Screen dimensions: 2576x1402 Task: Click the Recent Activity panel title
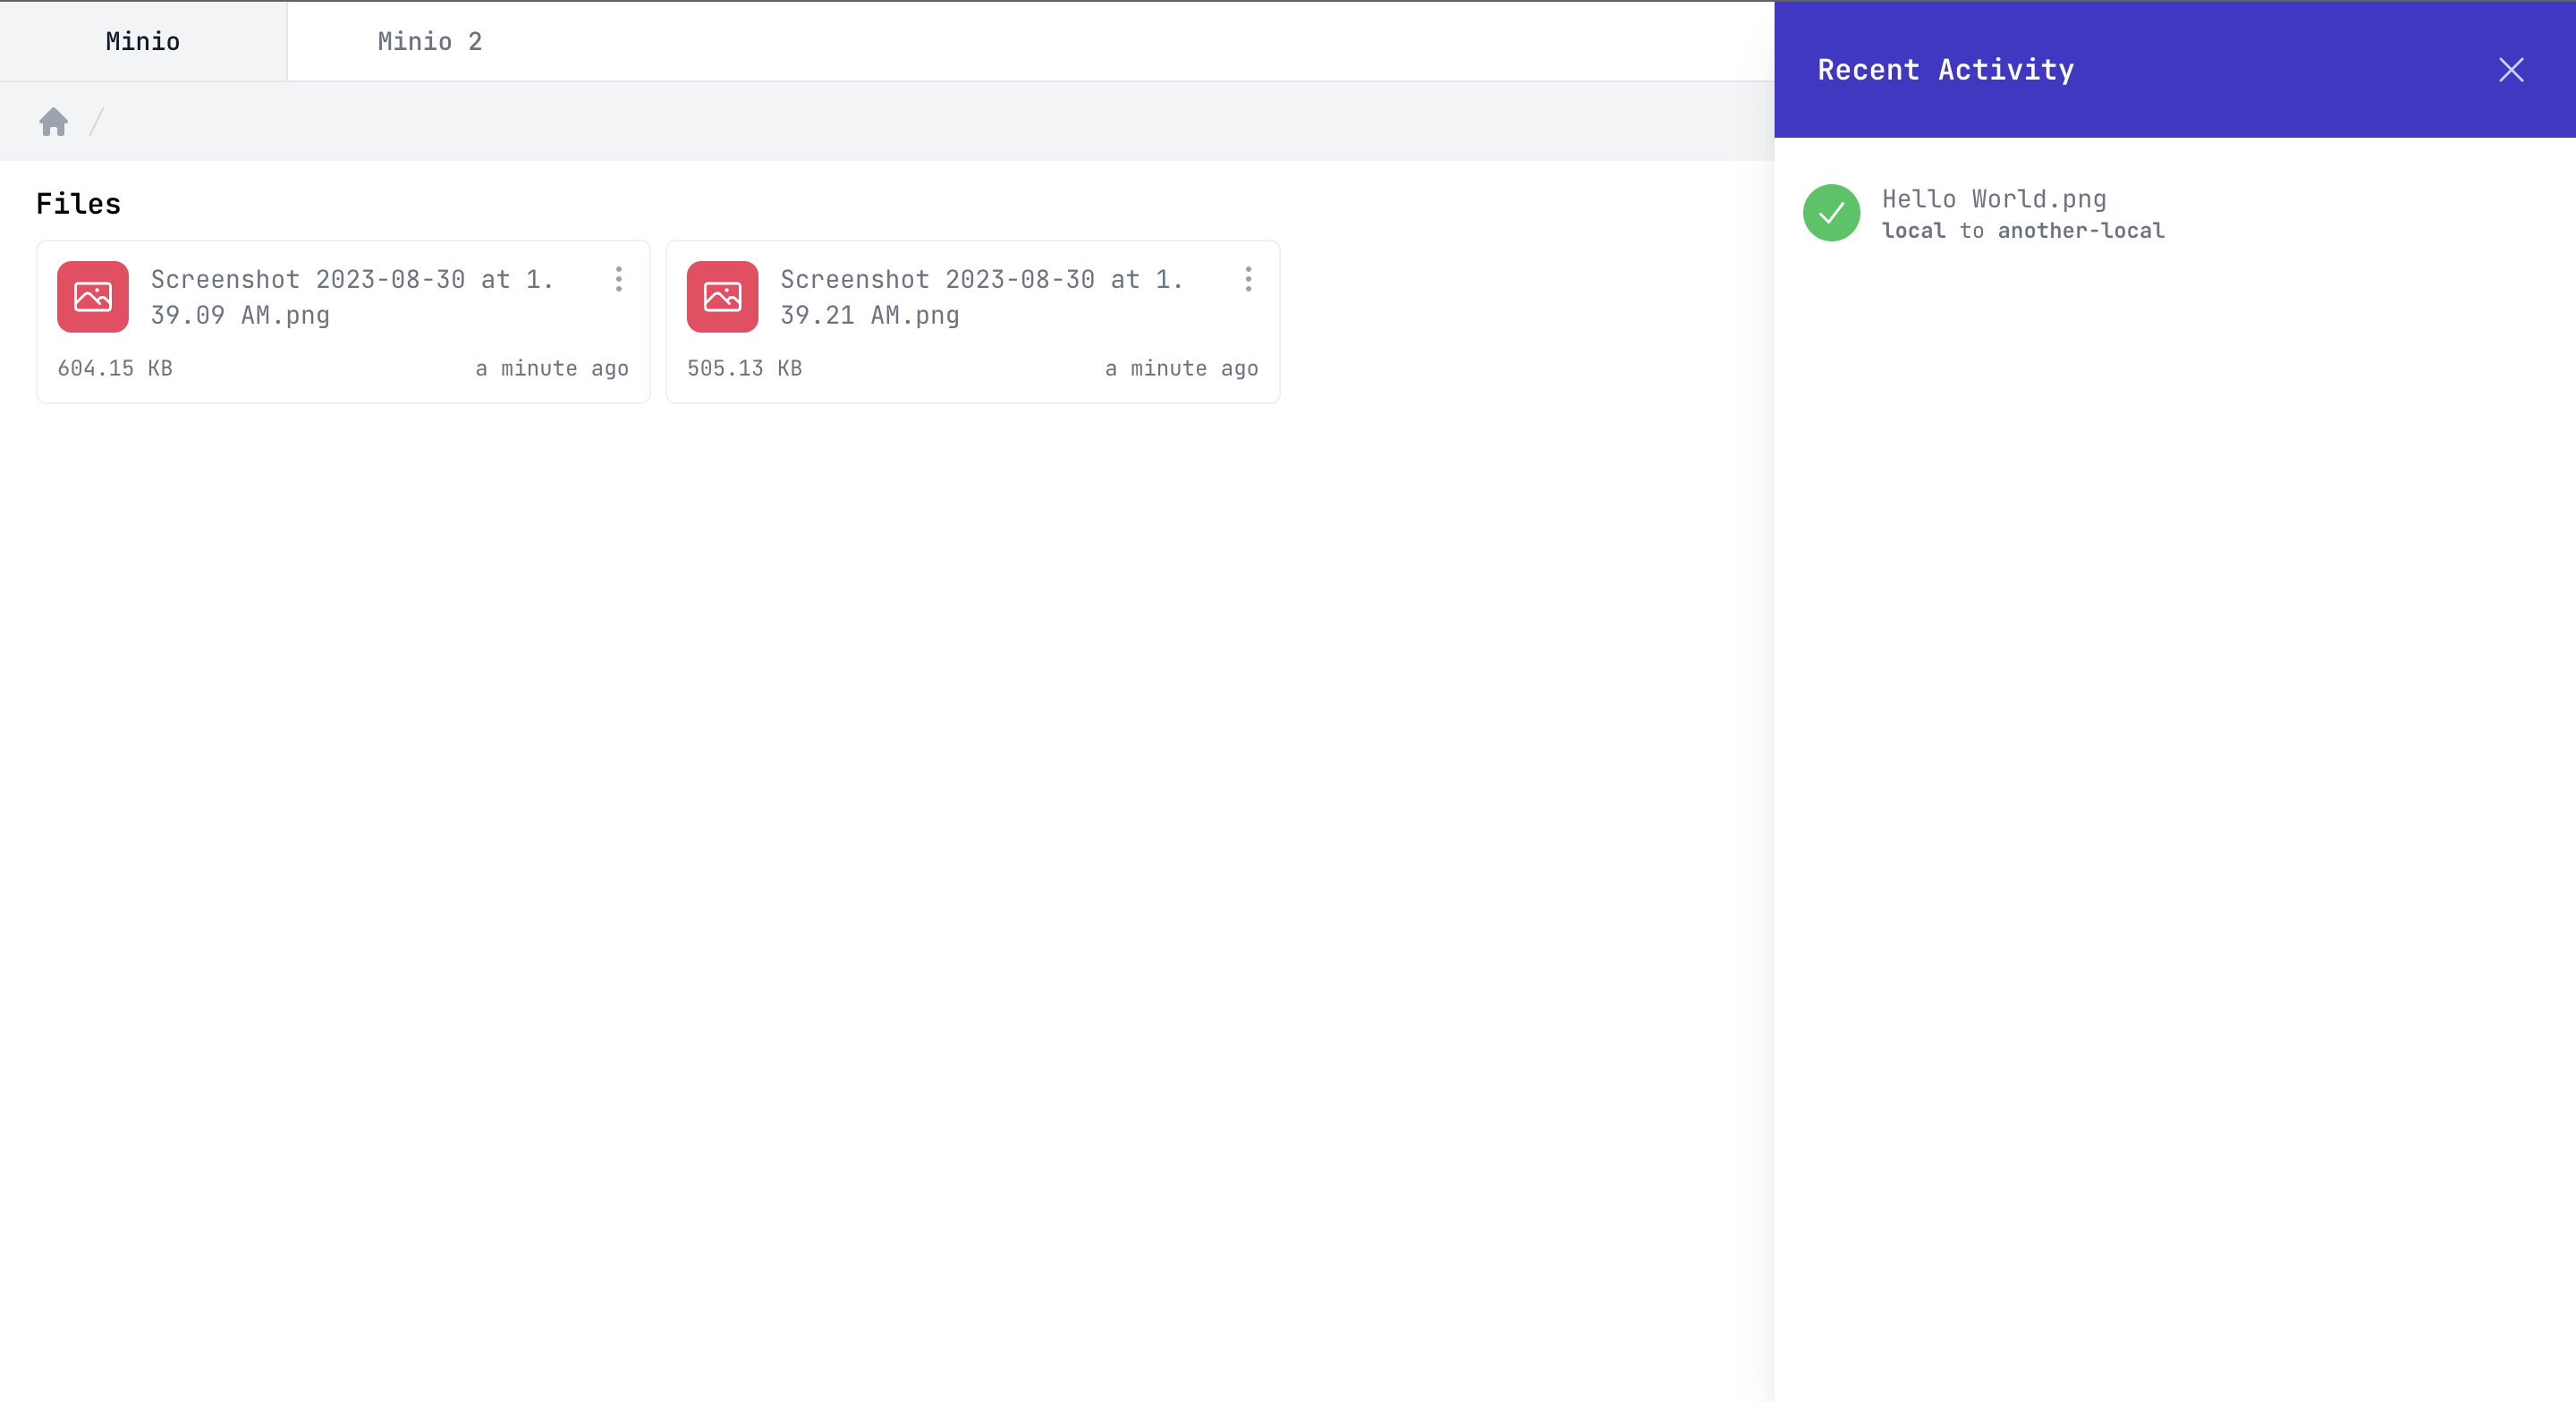pyautogui.click(x=1945, y=70)
